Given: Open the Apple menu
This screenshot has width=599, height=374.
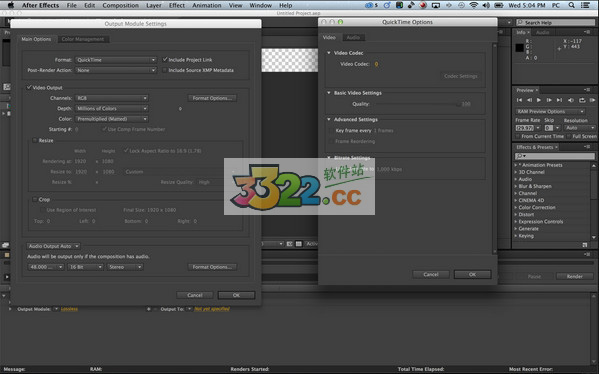Looking at the screenshot, I should [x=11, y=5].
